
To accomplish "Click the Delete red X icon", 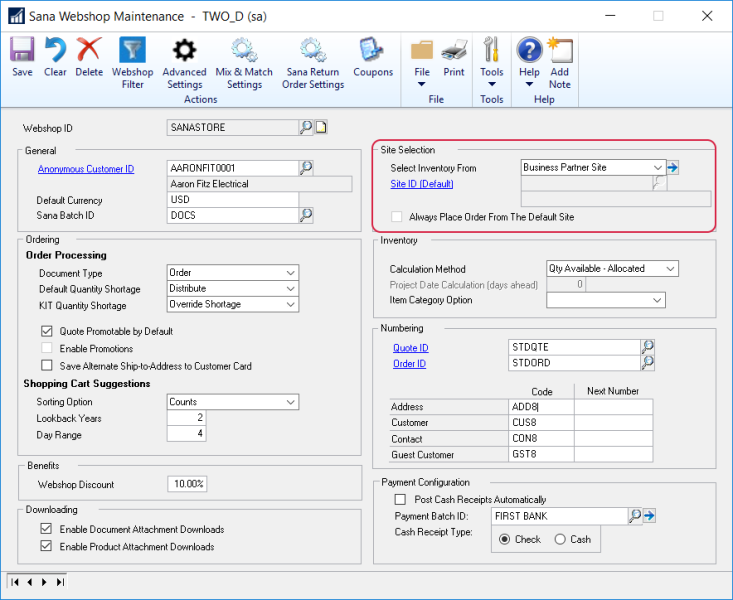I will tap(89, 50).
